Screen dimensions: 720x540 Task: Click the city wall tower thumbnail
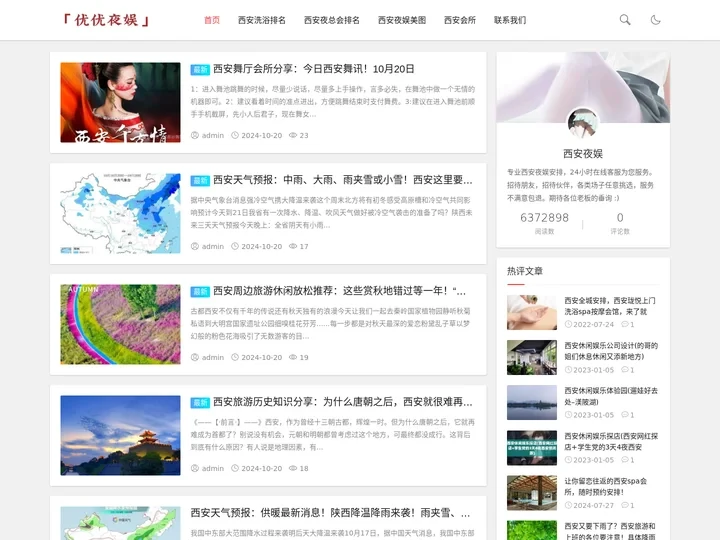click(x=120, y=435)
